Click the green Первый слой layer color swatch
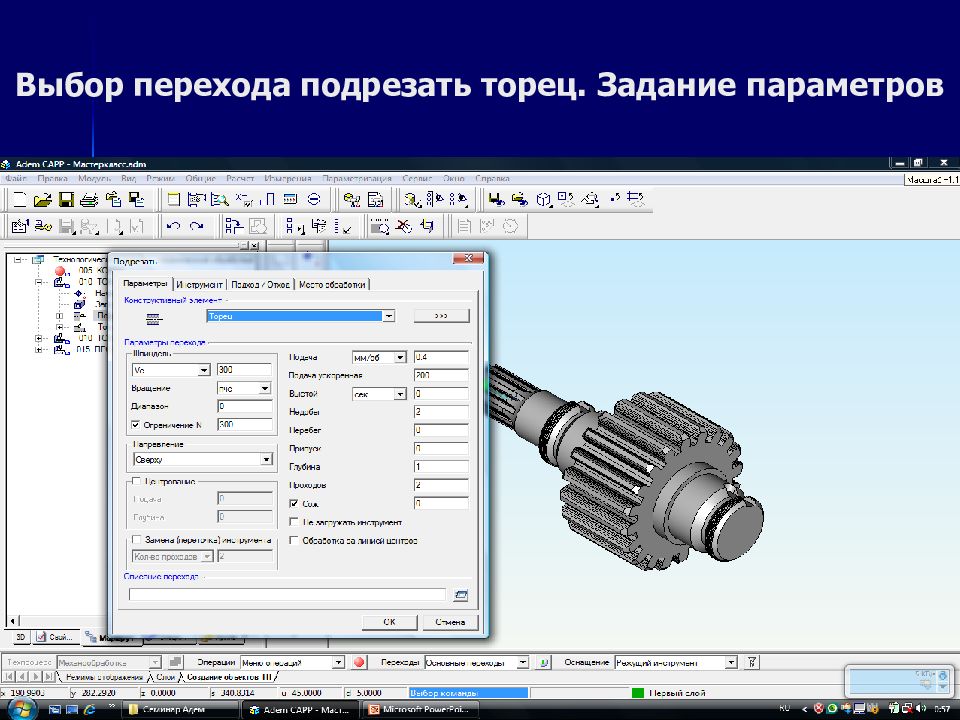This screenshot has height=720, width=960. click(x=638, y=693)
